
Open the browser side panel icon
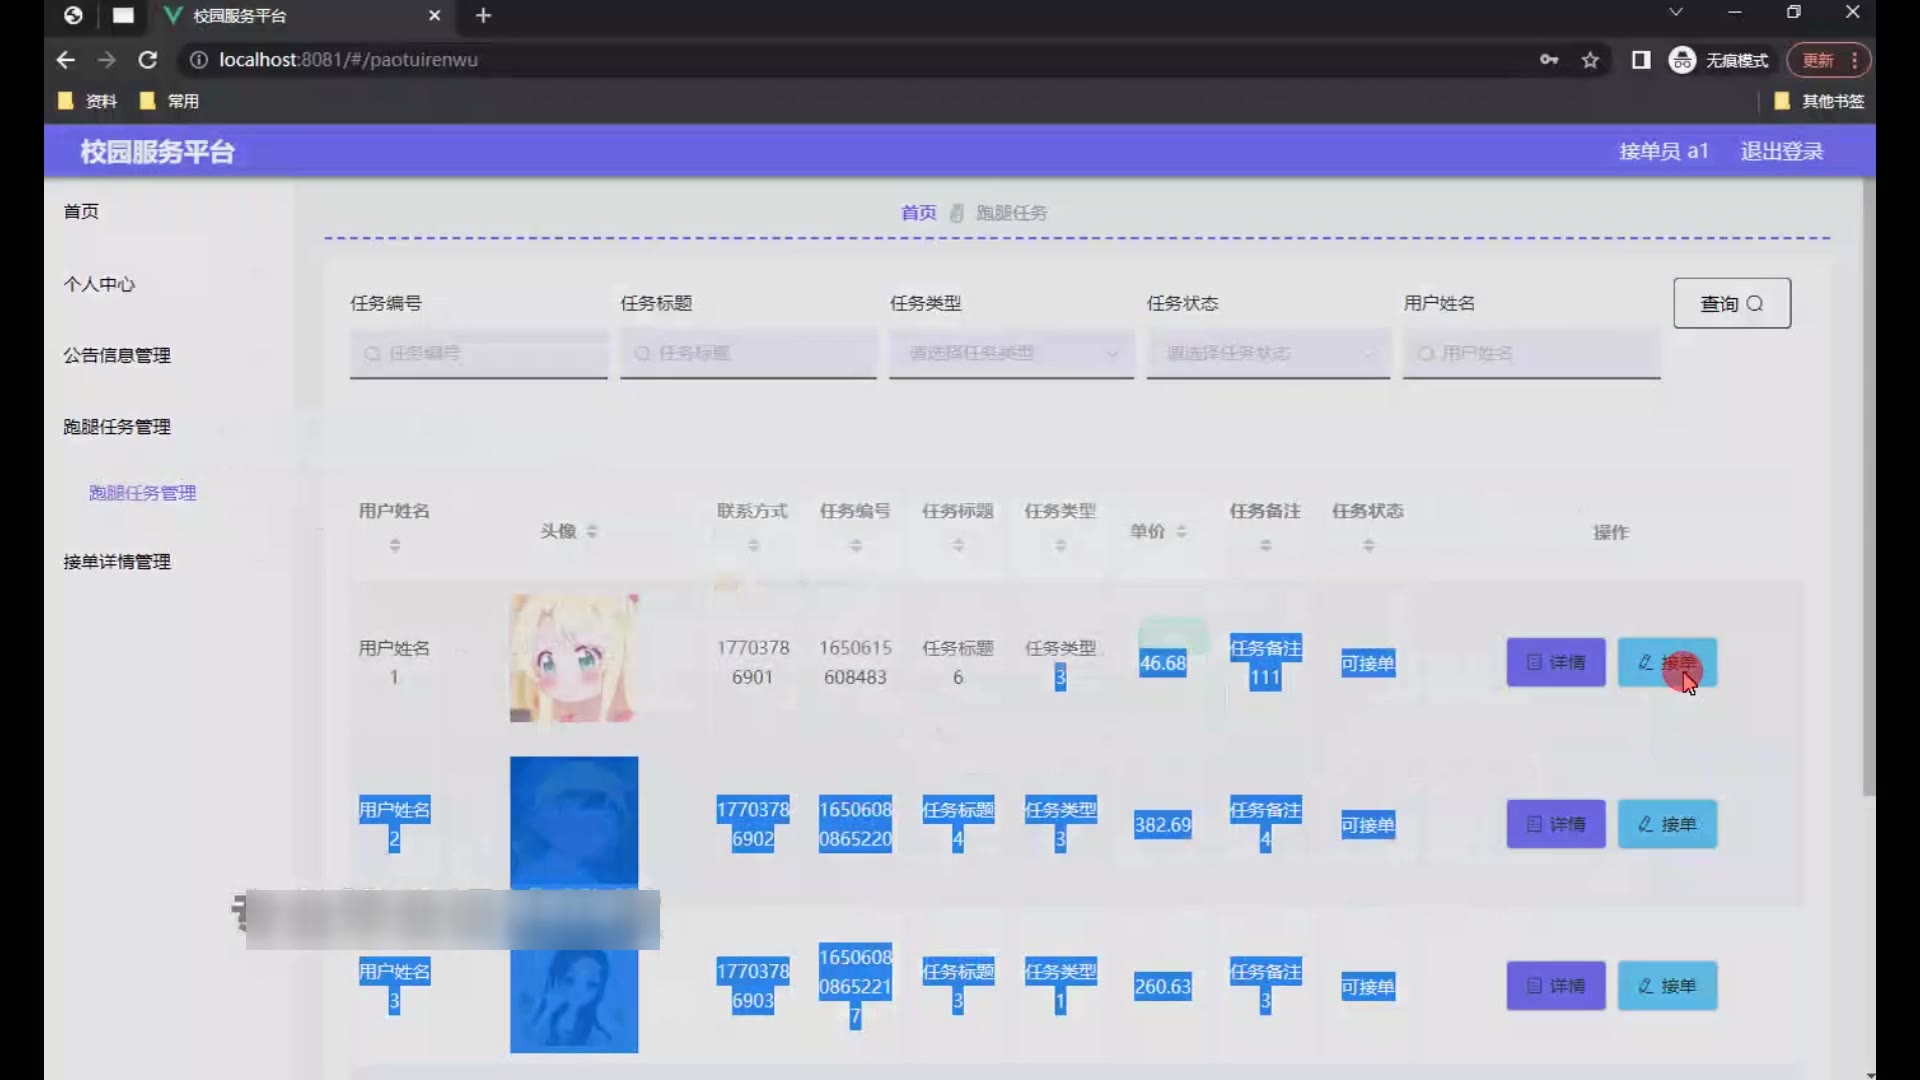coord(1641,60)
